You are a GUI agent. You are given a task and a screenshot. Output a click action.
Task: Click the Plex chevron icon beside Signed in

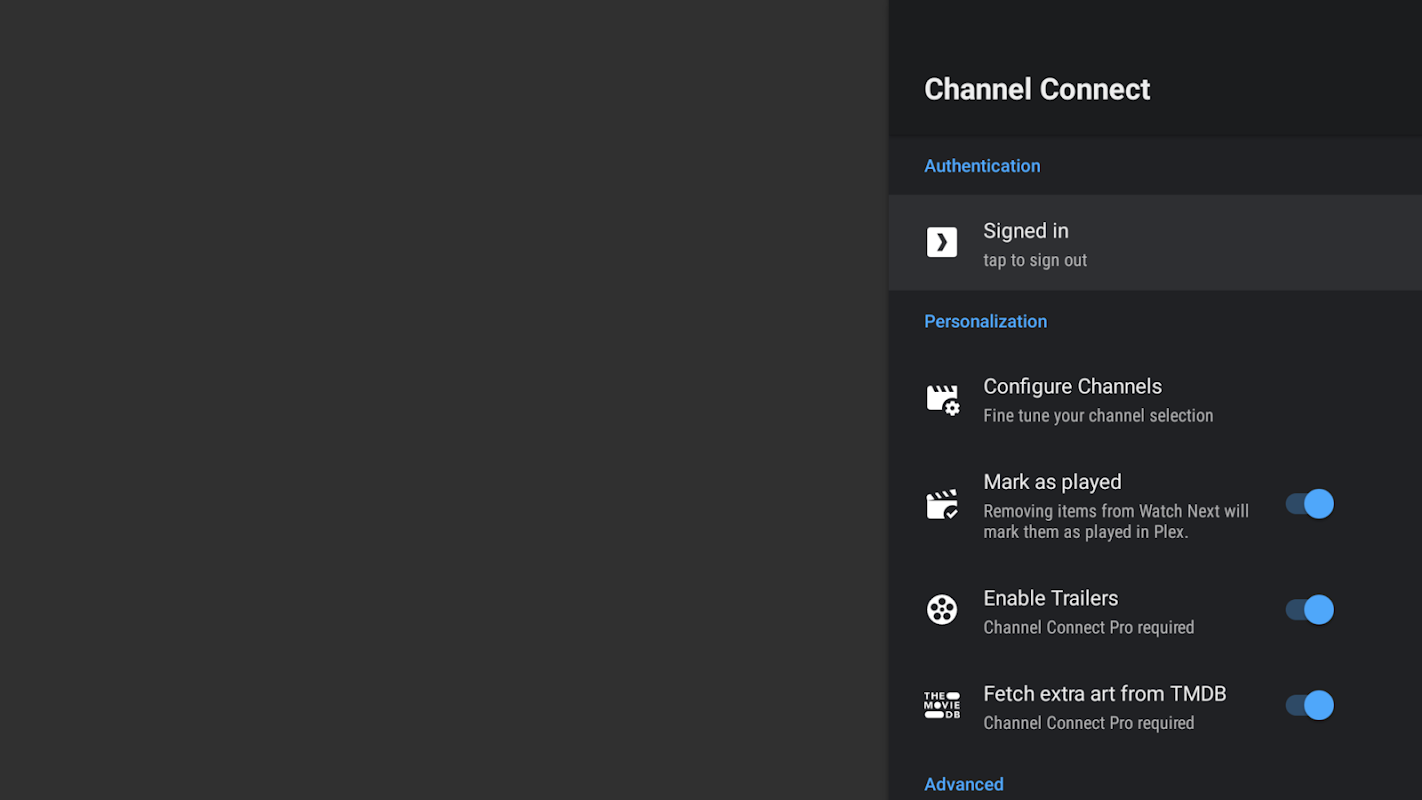pyautogui.click(x=942, y=242)
